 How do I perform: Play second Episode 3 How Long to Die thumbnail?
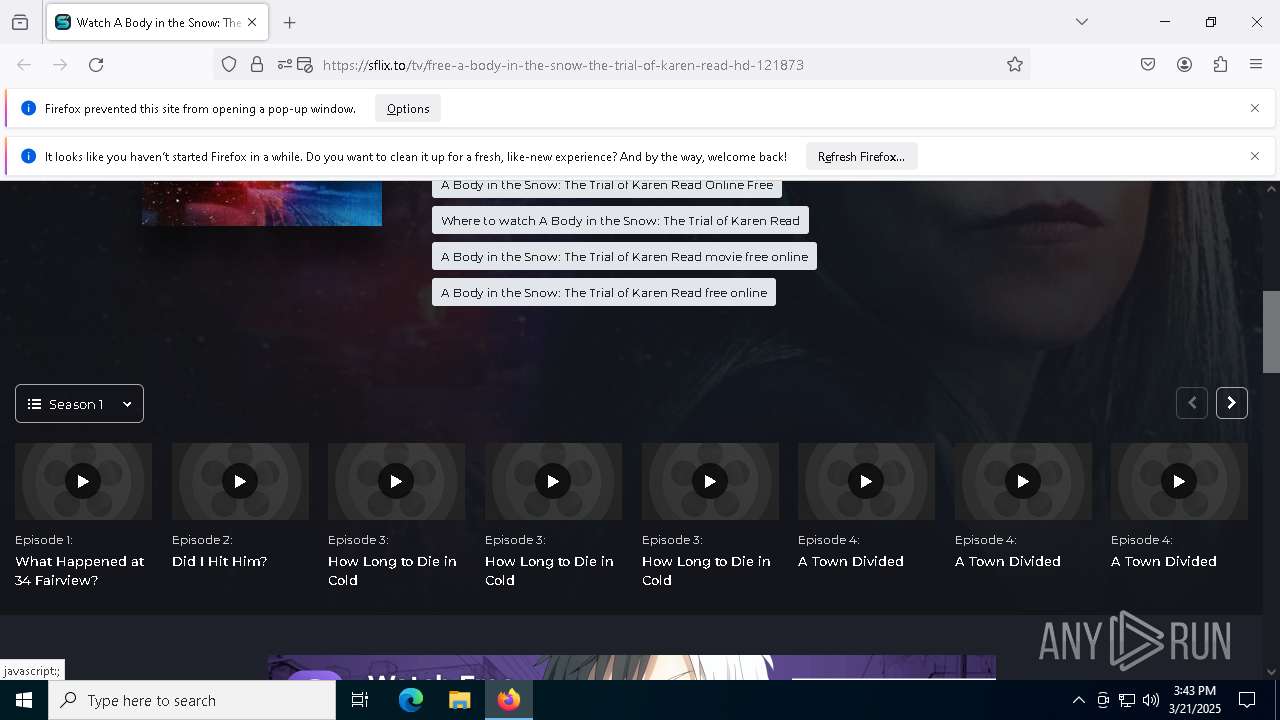pyautogui.click(x=553, y=481)
